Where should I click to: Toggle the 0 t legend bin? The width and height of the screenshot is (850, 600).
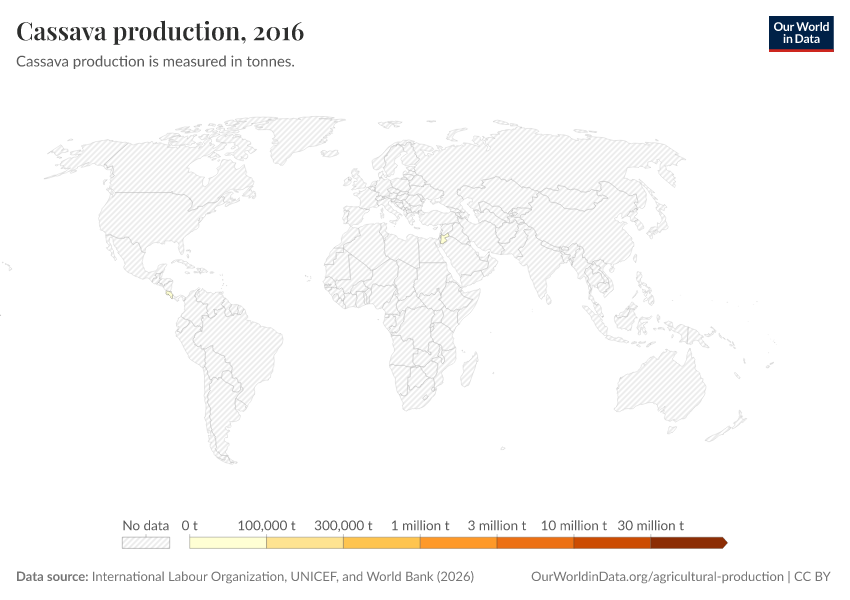click(224, 541)
